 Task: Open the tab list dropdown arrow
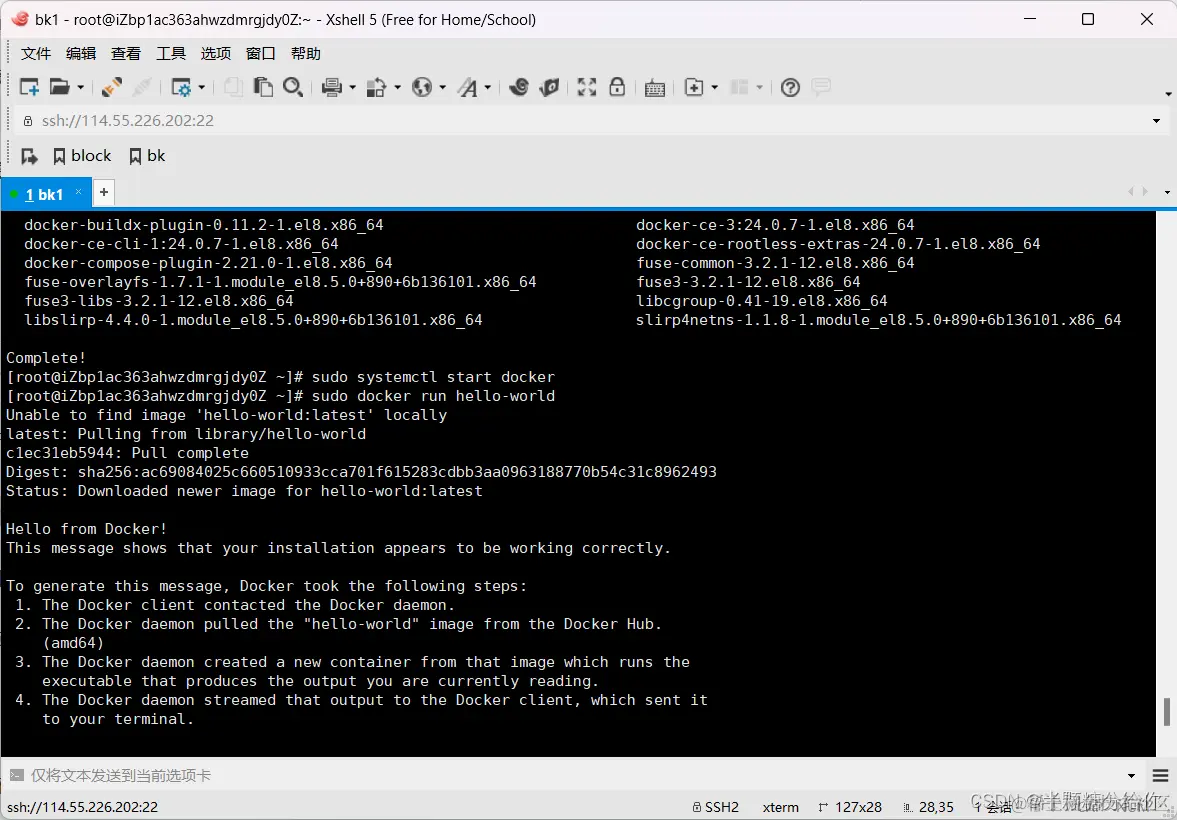[x=1167, y=193]
